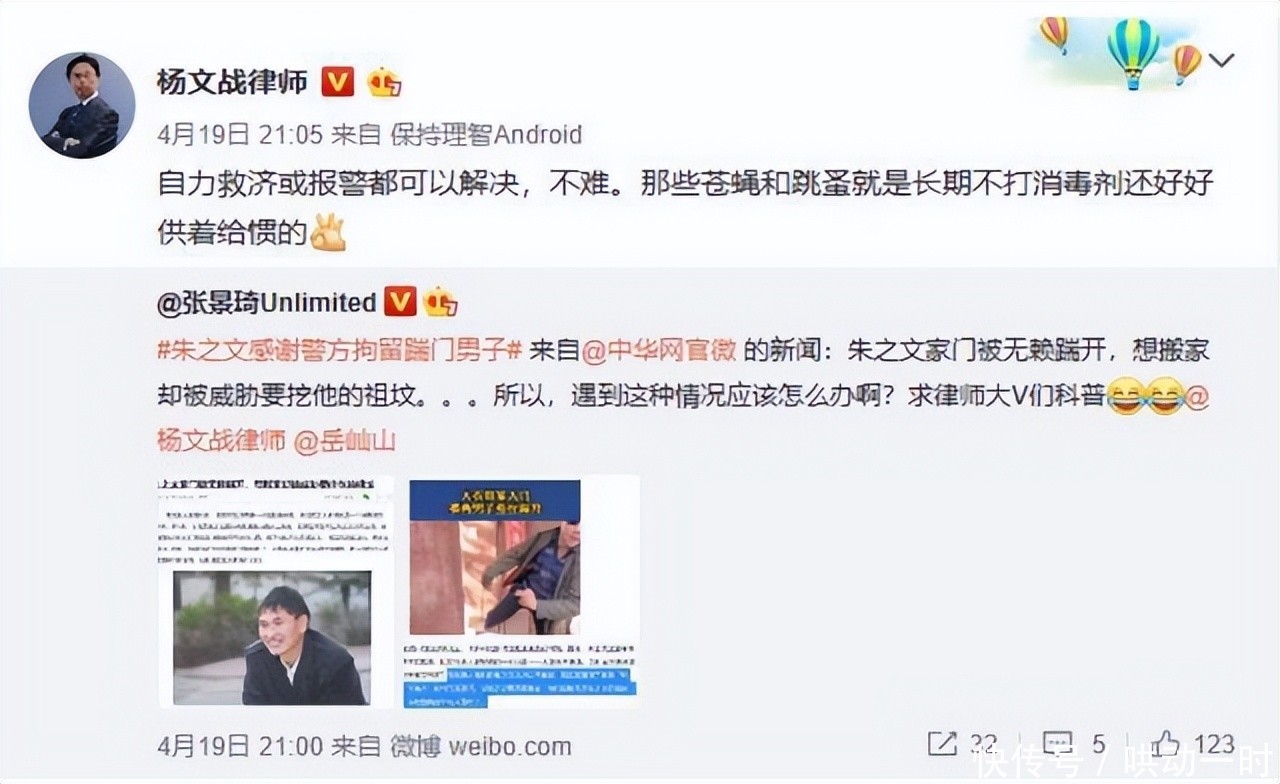Open @中华网官微 mention link

659,351
